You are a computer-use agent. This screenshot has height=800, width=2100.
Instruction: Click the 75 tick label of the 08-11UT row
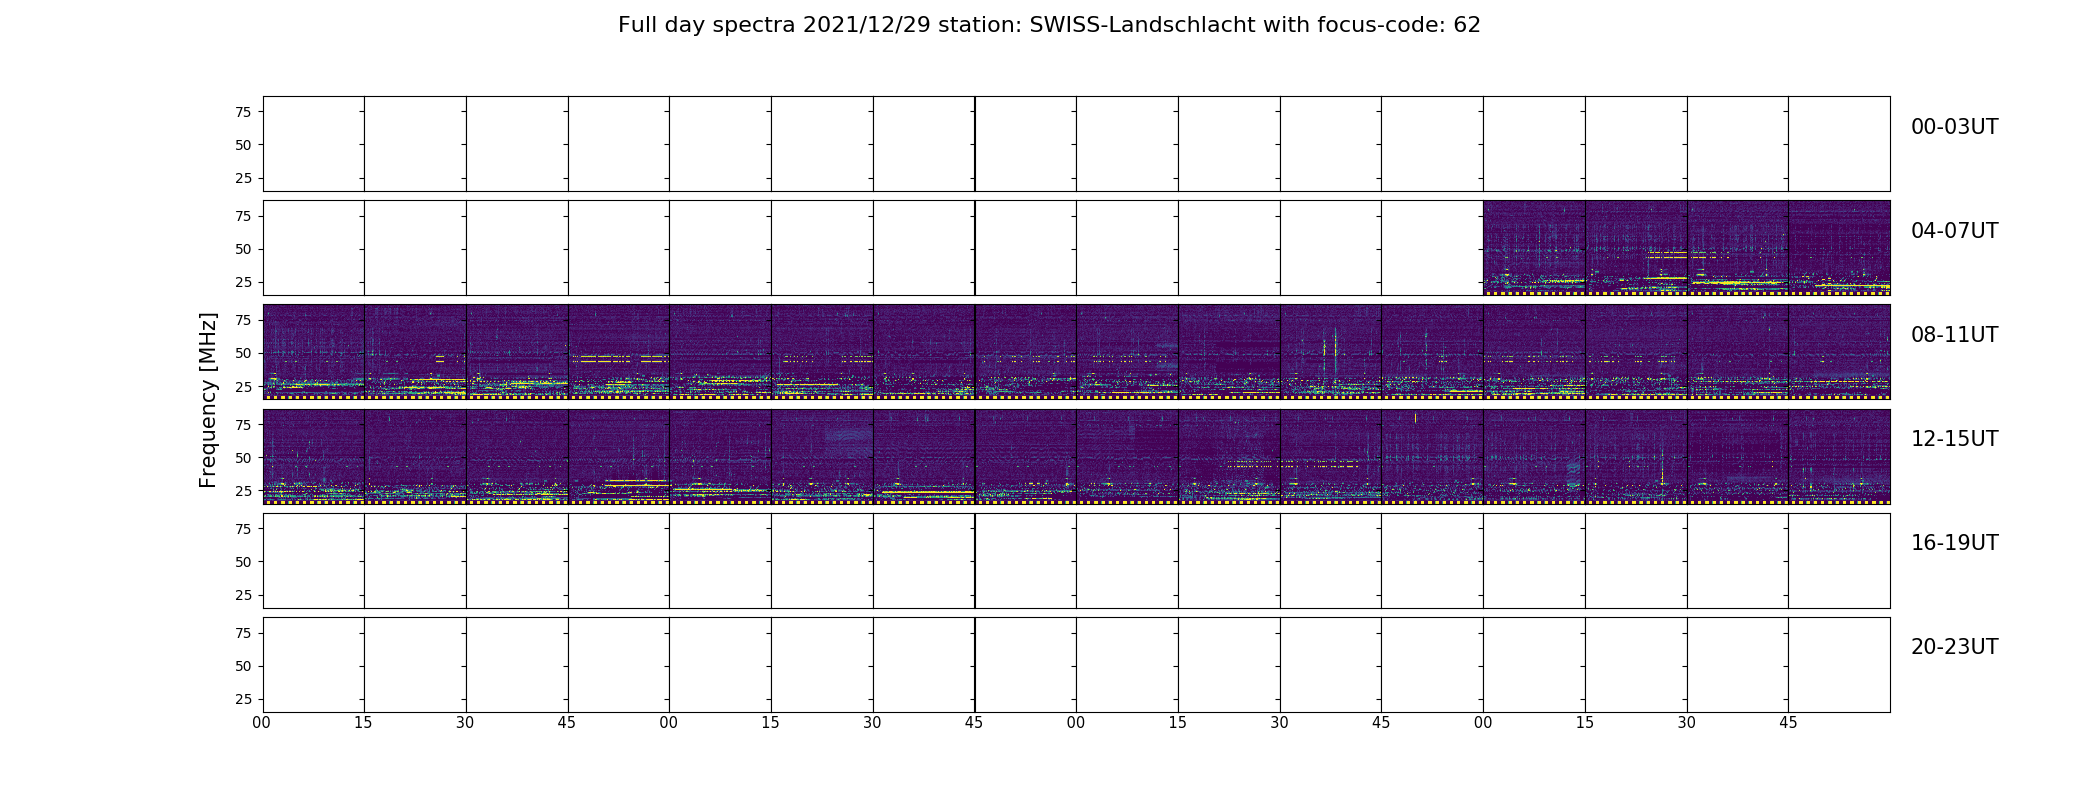coord(243,320)
